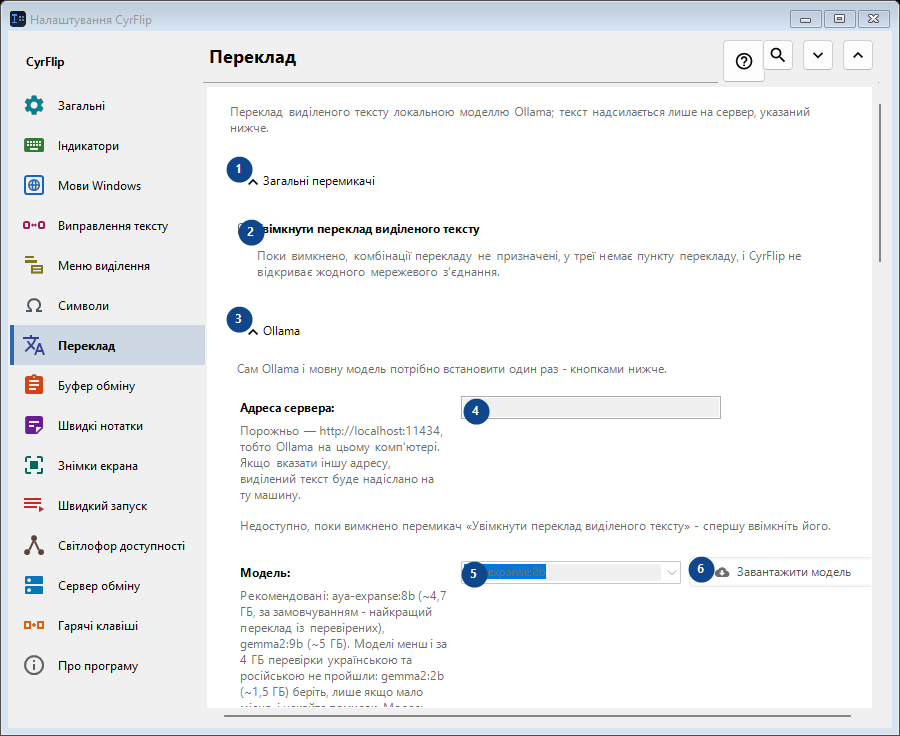Click the Завантажити модель button

[780, 572]
